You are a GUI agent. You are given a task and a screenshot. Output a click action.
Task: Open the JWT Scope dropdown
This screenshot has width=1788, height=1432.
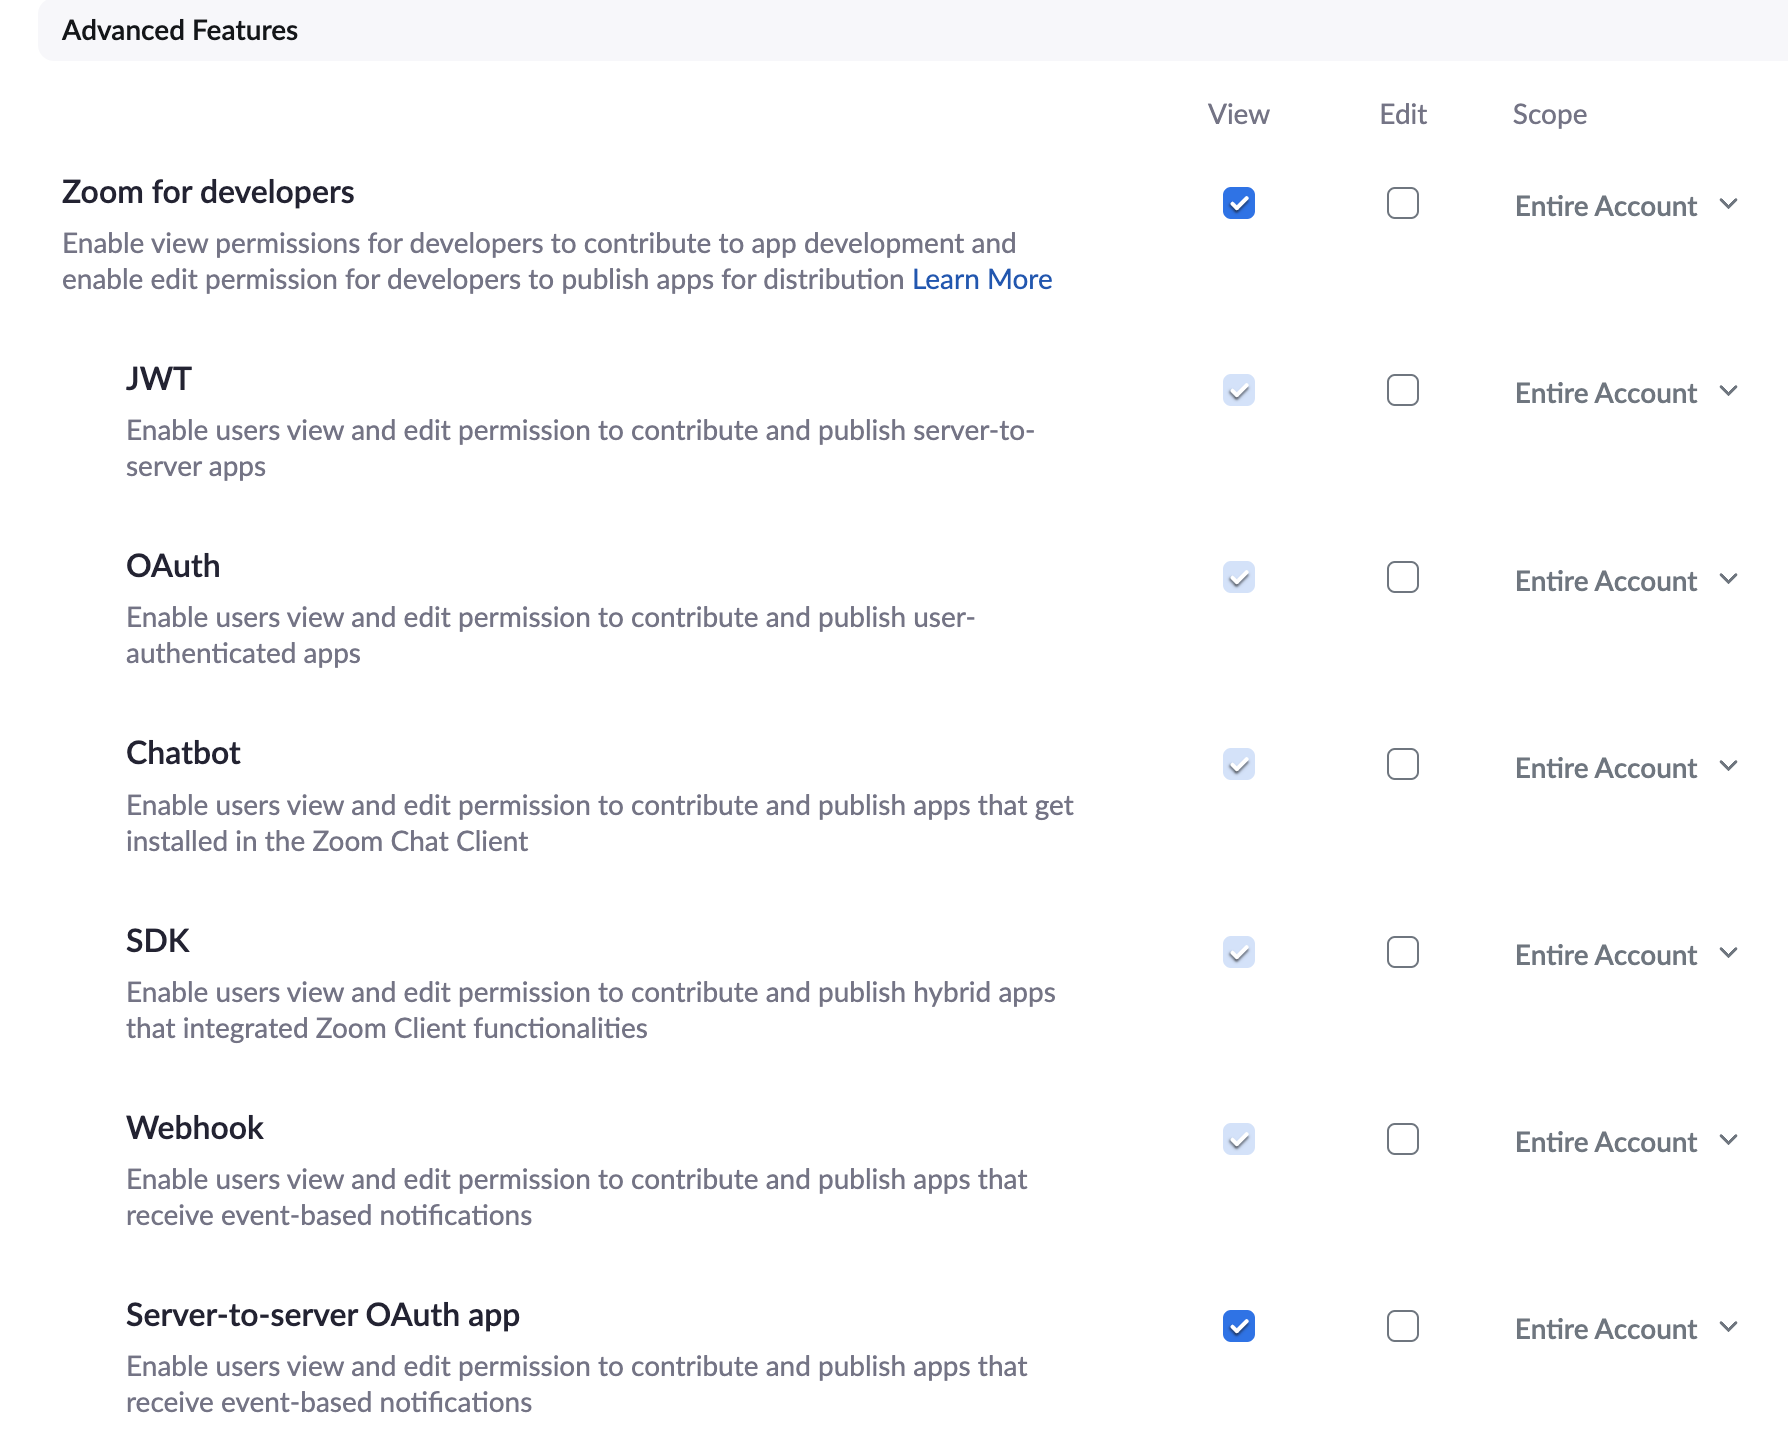click(x=1627, y=392)
